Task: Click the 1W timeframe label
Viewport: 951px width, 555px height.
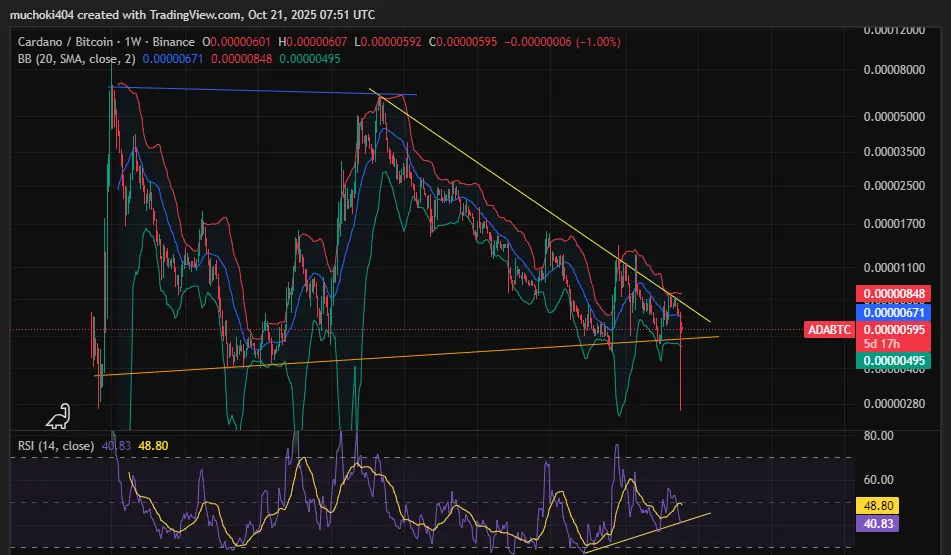Action: pyautogui.click(x=133, y=42)
